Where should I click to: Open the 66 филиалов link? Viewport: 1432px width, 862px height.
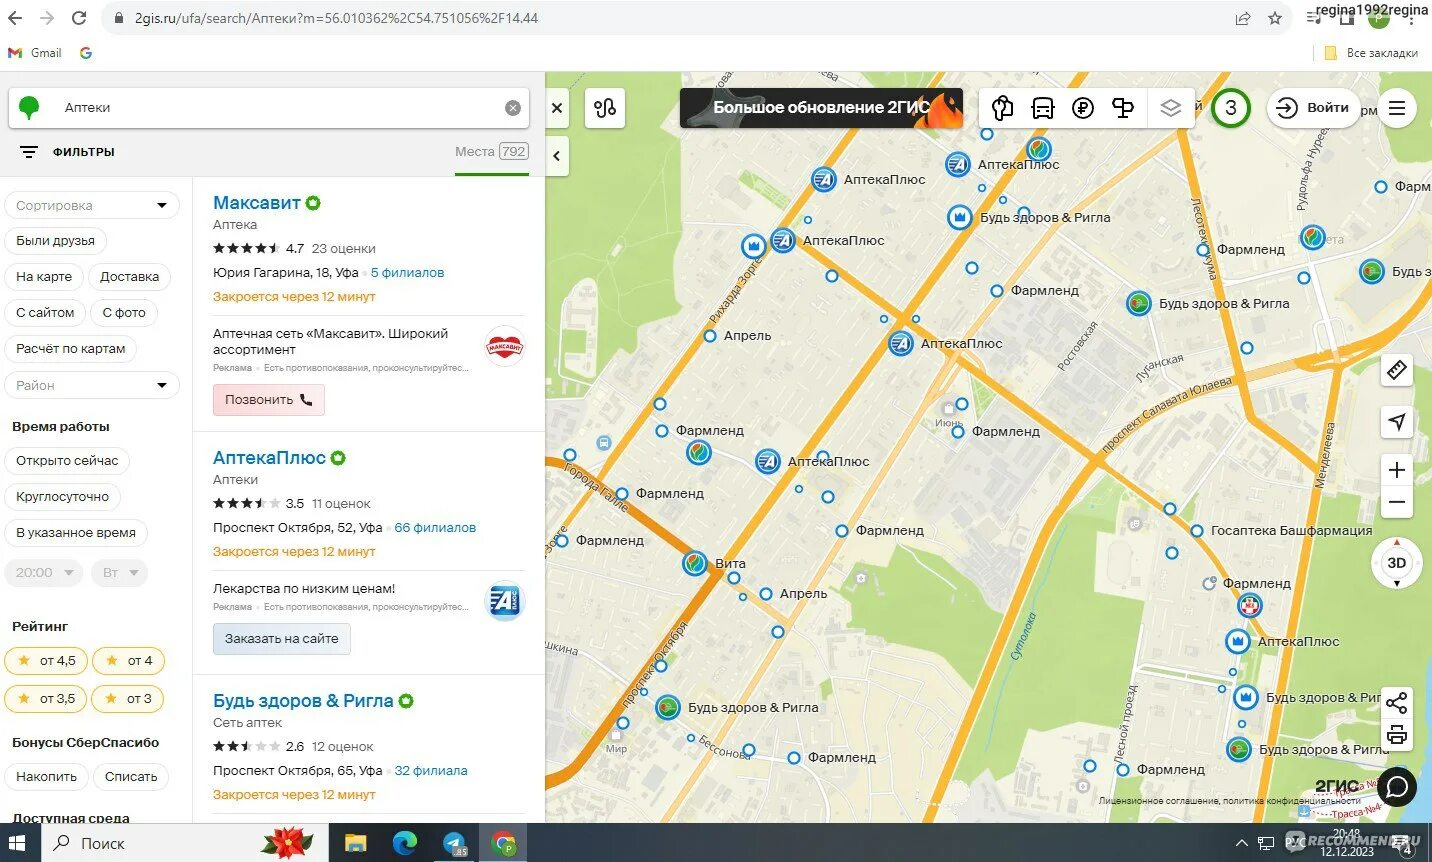pos(435,528)
